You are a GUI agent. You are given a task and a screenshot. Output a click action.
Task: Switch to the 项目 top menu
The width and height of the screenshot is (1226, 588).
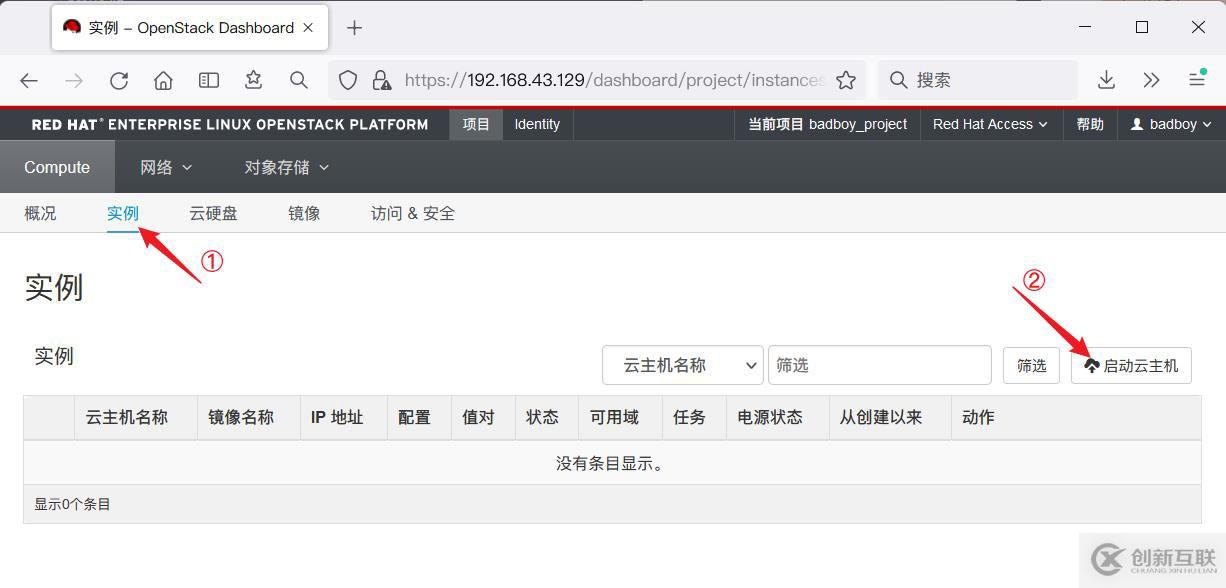tap(476, 124)
